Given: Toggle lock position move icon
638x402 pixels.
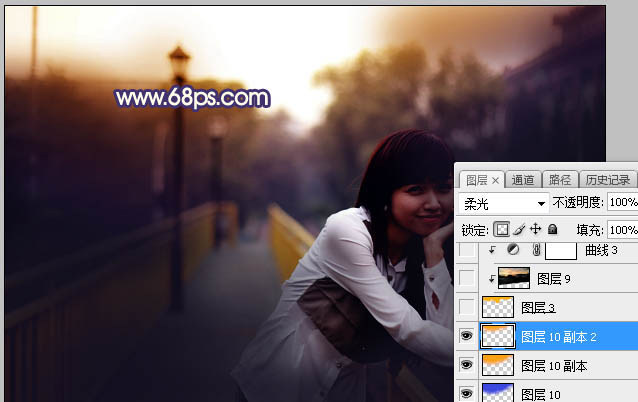Looking at the screenshot, I should pos(535,229).
